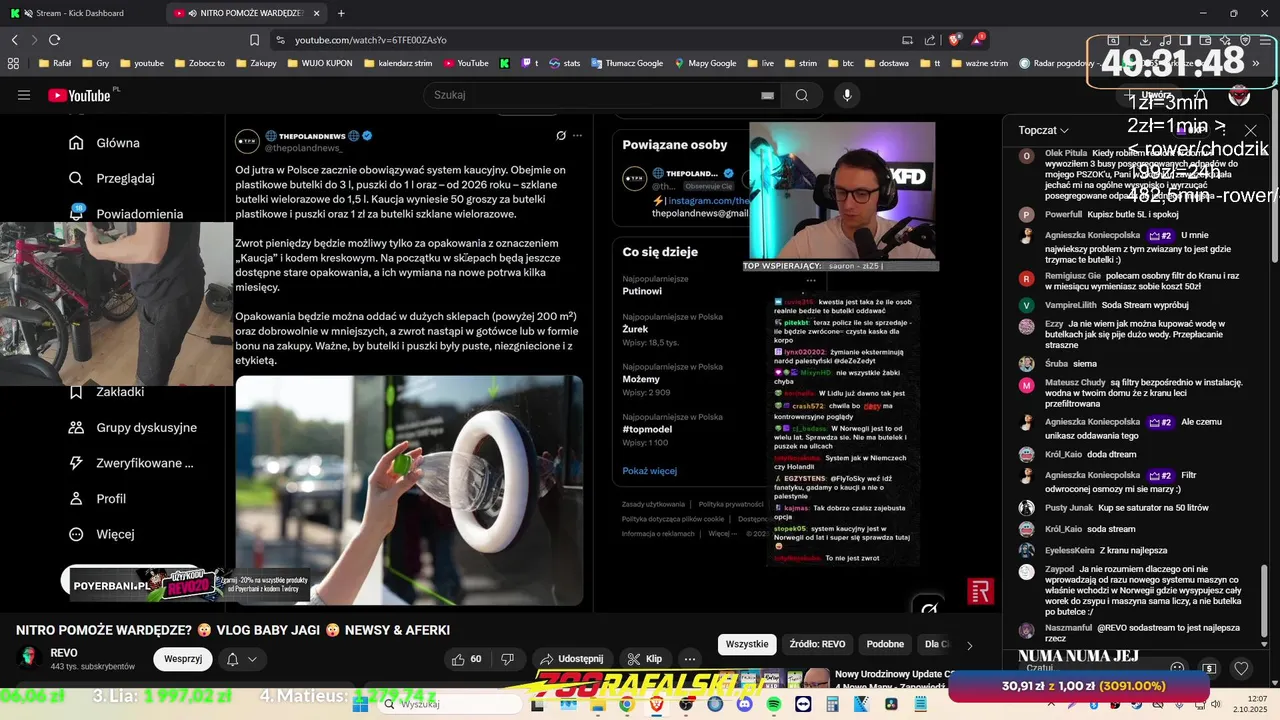Open the WUJO KUPON bookmark folder
1280x720 pixels.
[x=319, y=63]
